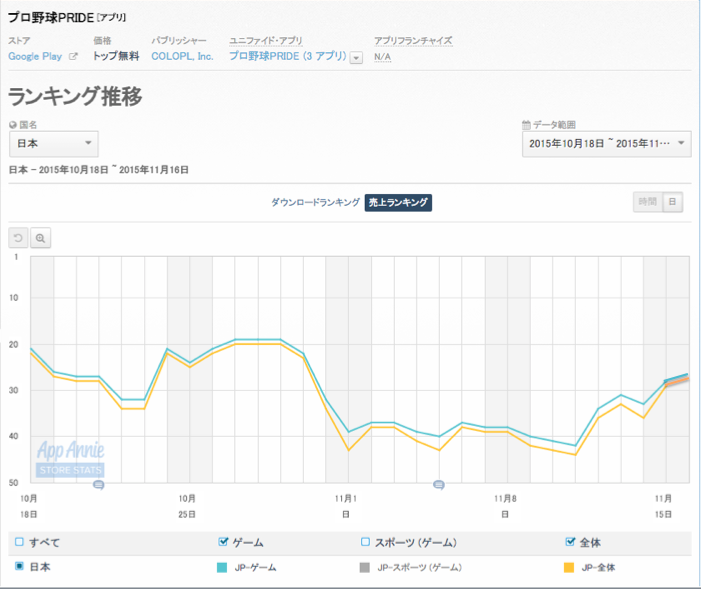Screen dimensions: 701x589
Task: Click the reset zoom undo icon
Action: pyautogui.click(x=18, y=238)
